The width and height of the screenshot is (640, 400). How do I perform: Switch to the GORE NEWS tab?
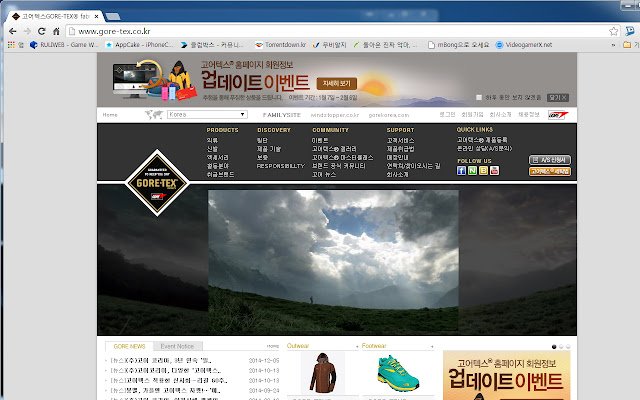coord(129,346)
